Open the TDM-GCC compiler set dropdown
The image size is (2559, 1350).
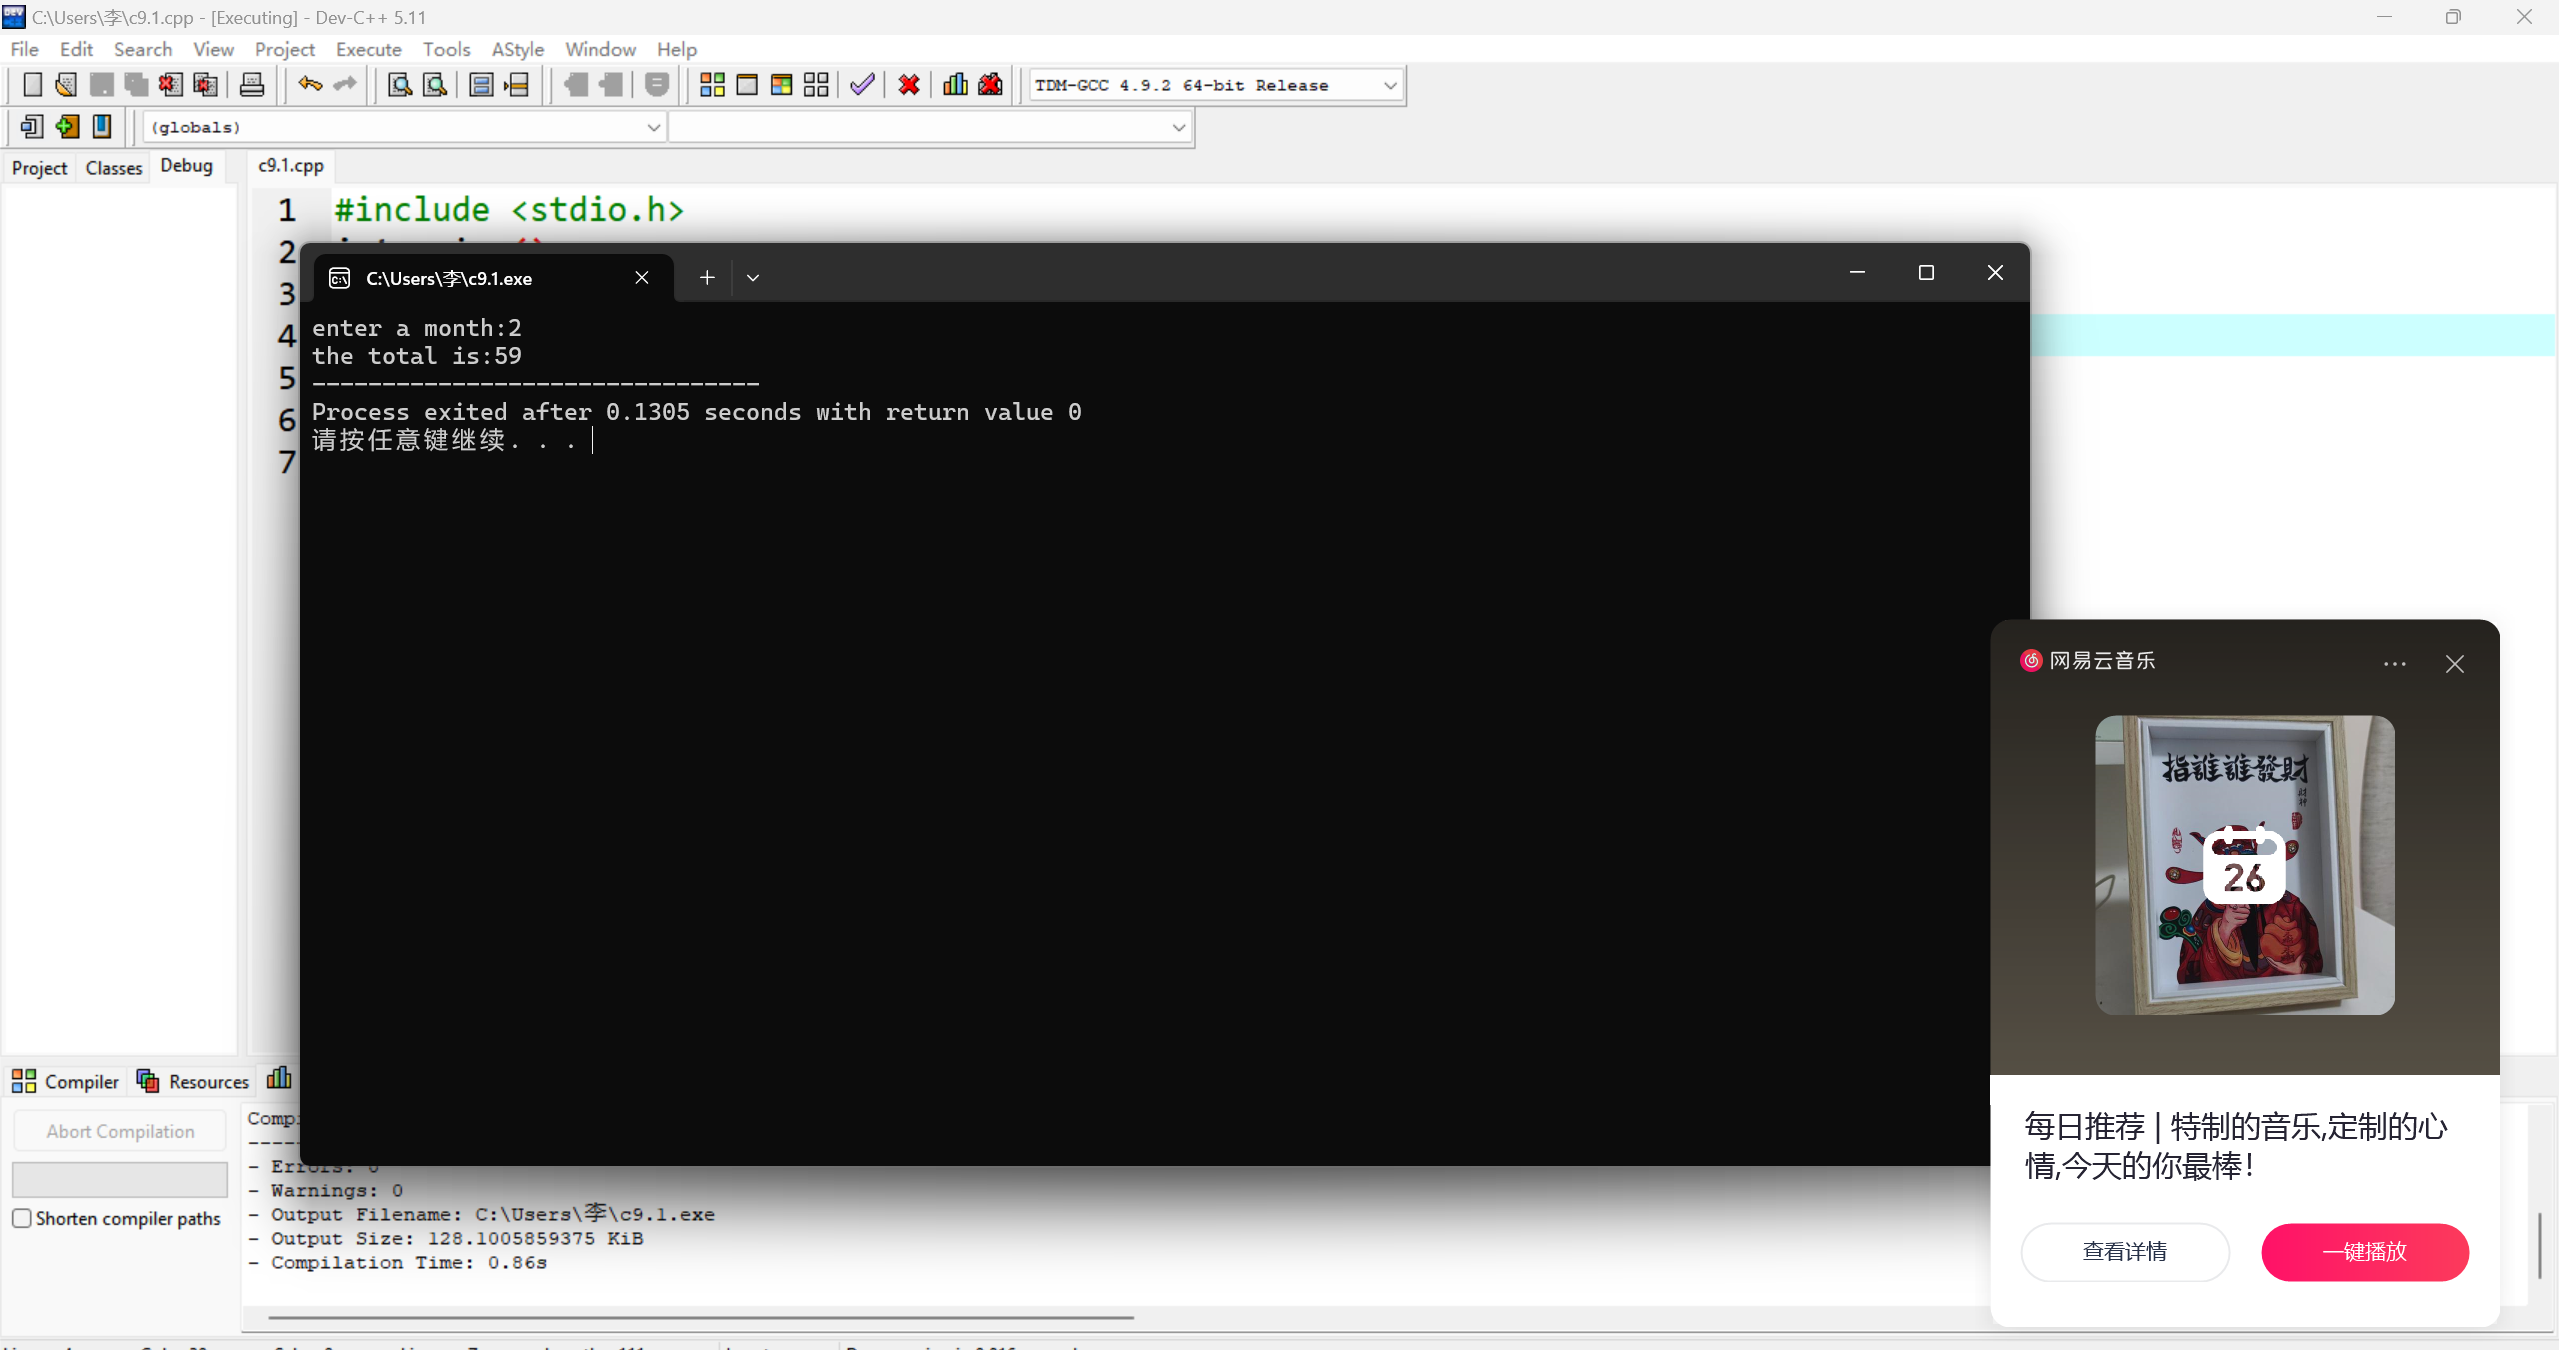point(1389,86)
